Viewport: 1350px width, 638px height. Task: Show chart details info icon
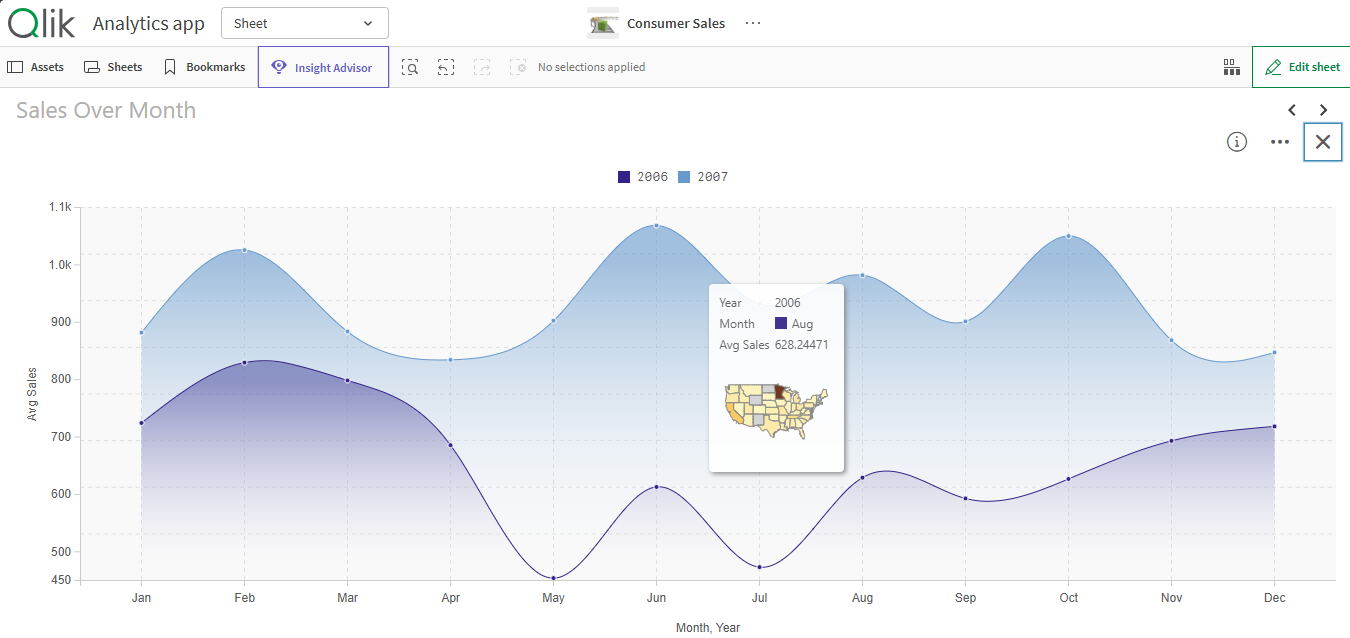point(1237,142)
